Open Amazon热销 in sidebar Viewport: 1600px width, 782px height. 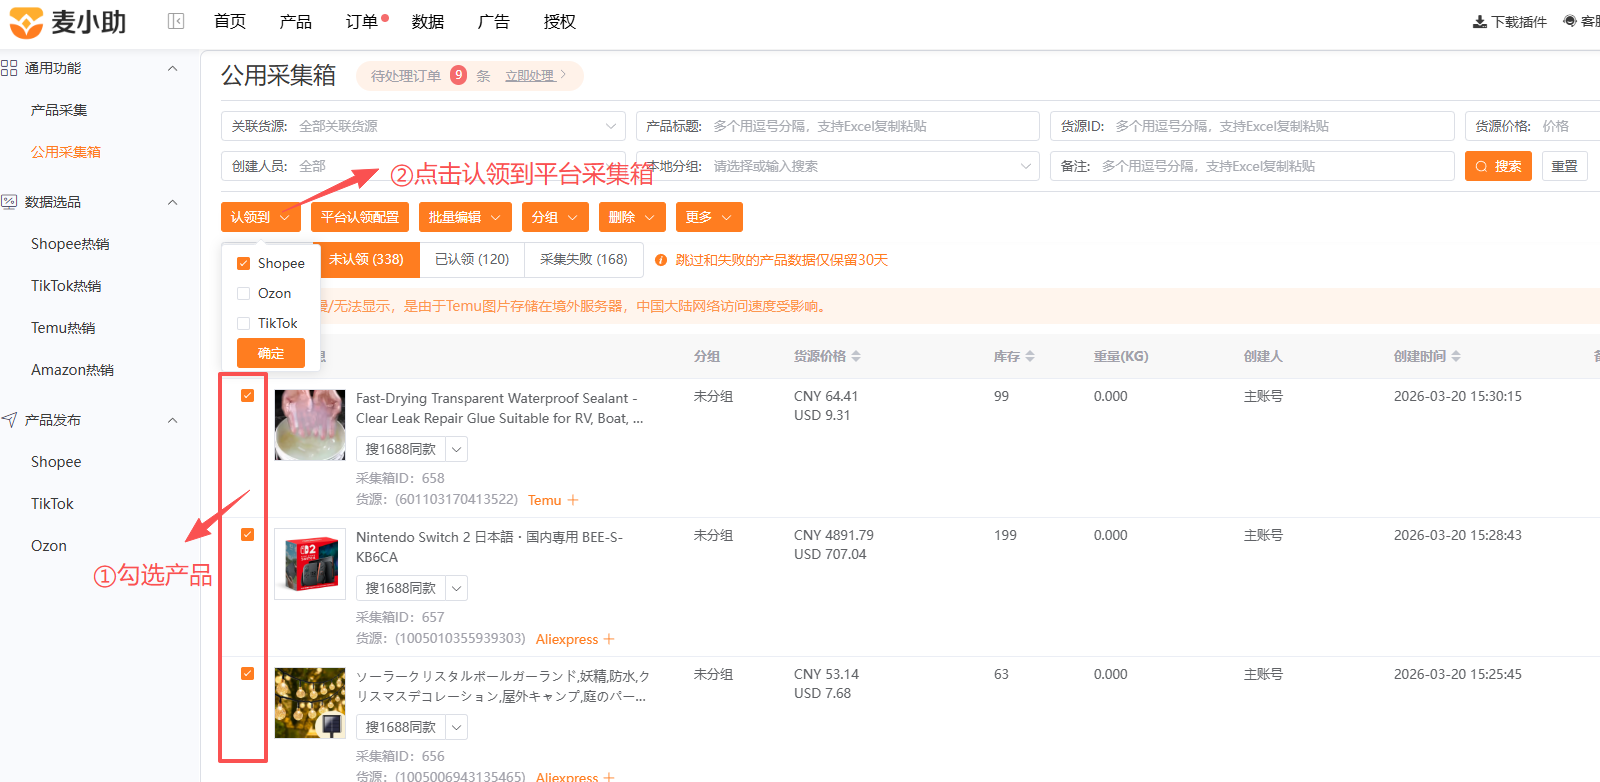(72, 370)
